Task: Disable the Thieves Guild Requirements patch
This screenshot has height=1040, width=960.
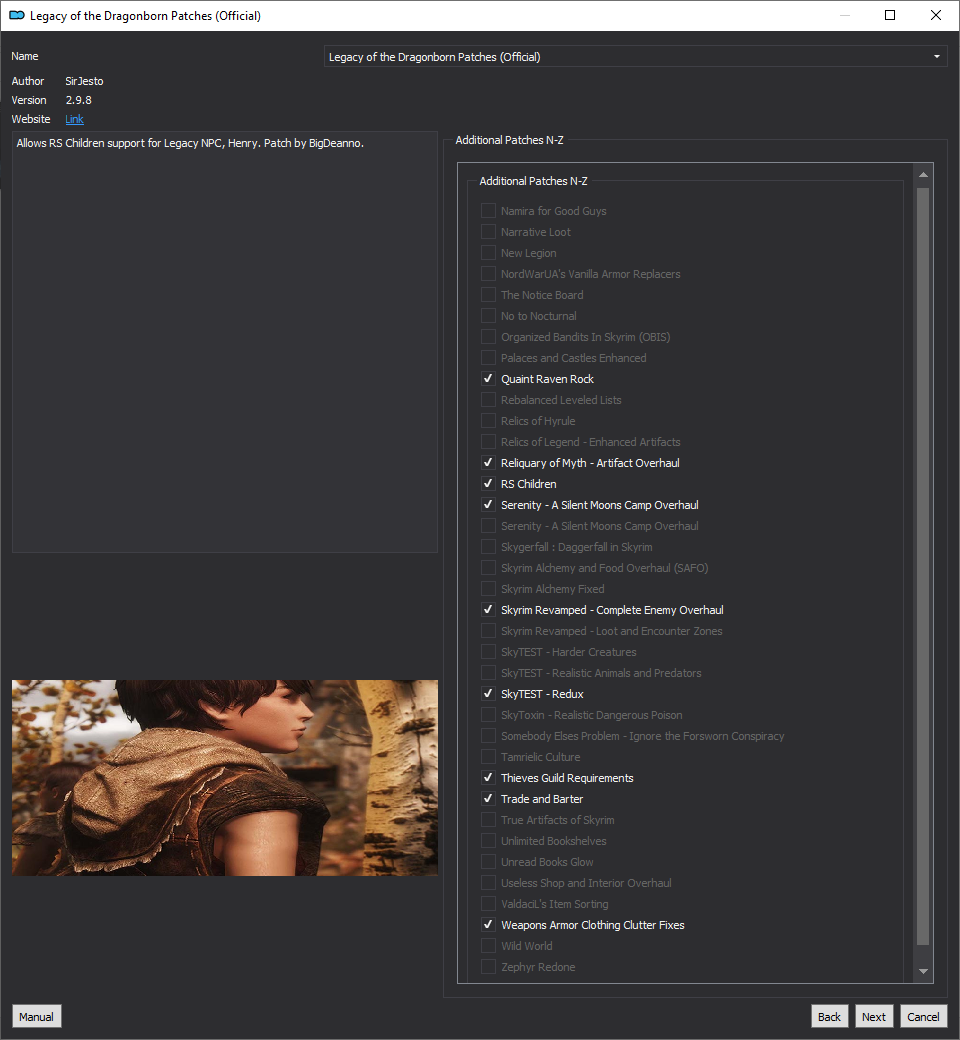Action: (x=488, y=778)
